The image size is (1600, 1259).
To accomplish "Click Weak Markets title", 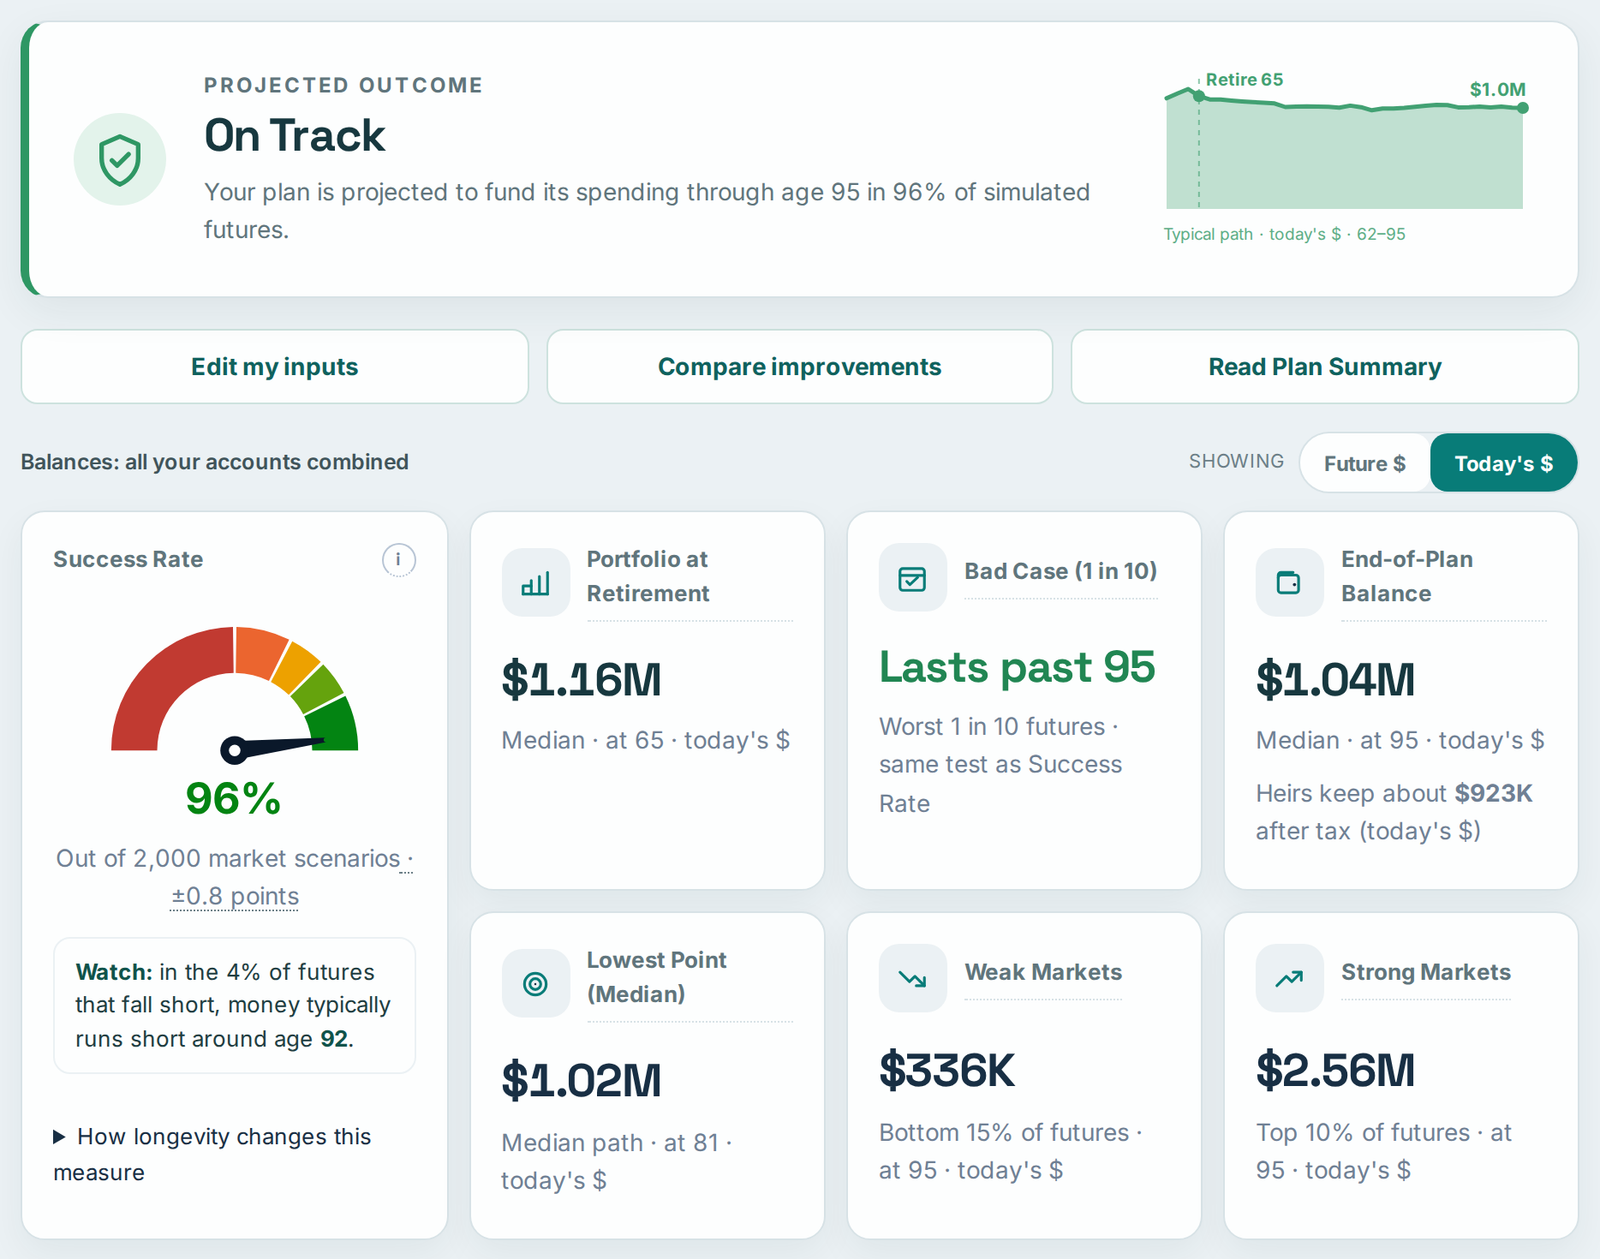I will click(1043, 972).
